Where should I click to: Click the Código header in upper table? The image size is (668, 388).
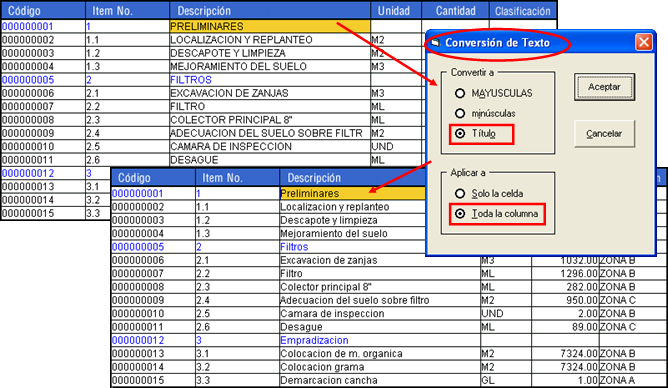point(43,11)
